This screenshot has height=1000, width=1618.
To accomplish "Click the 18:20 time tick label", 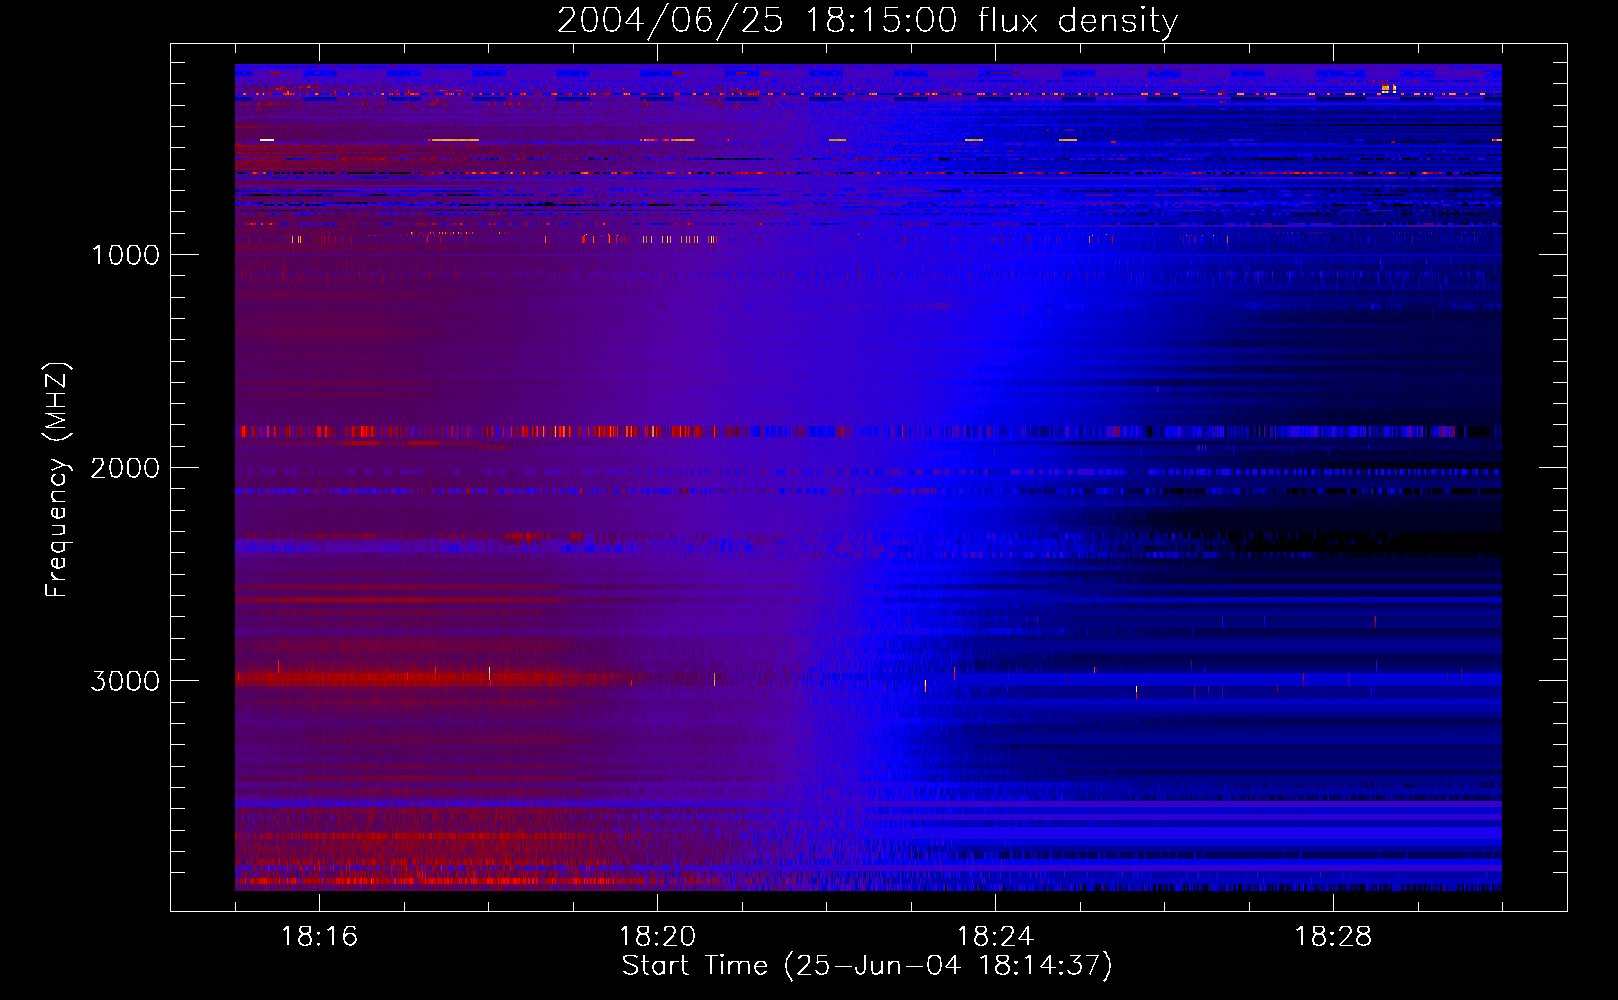I will click(657, 937).
